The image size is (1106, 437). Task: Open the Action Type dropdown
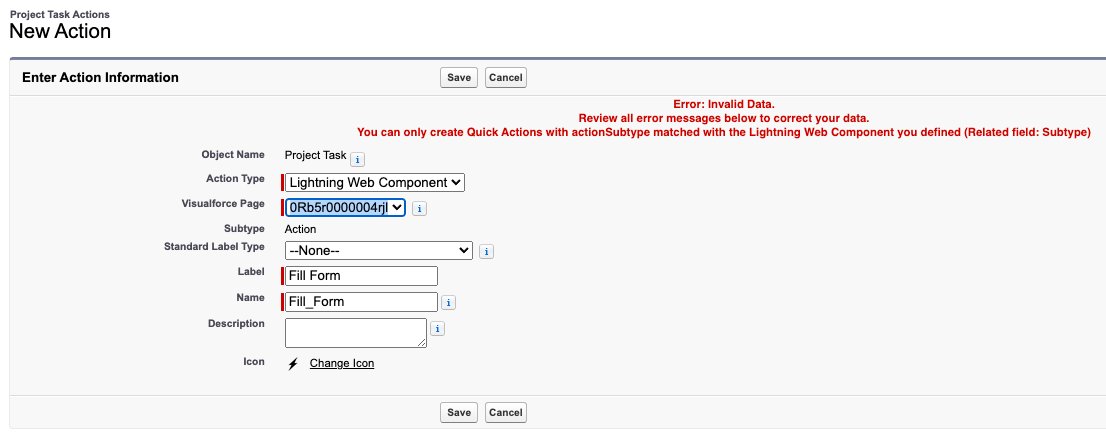click(x=375, y=182)
